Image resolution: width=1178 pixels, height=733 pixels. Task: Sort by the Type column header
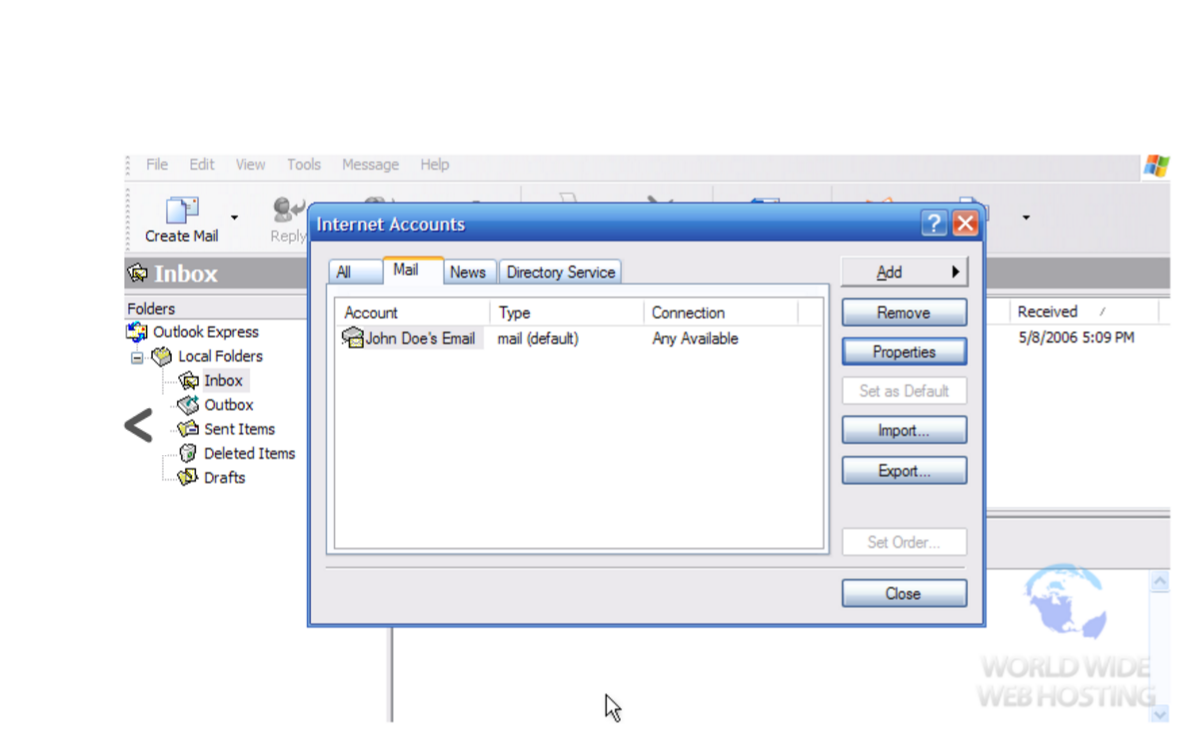566,312
